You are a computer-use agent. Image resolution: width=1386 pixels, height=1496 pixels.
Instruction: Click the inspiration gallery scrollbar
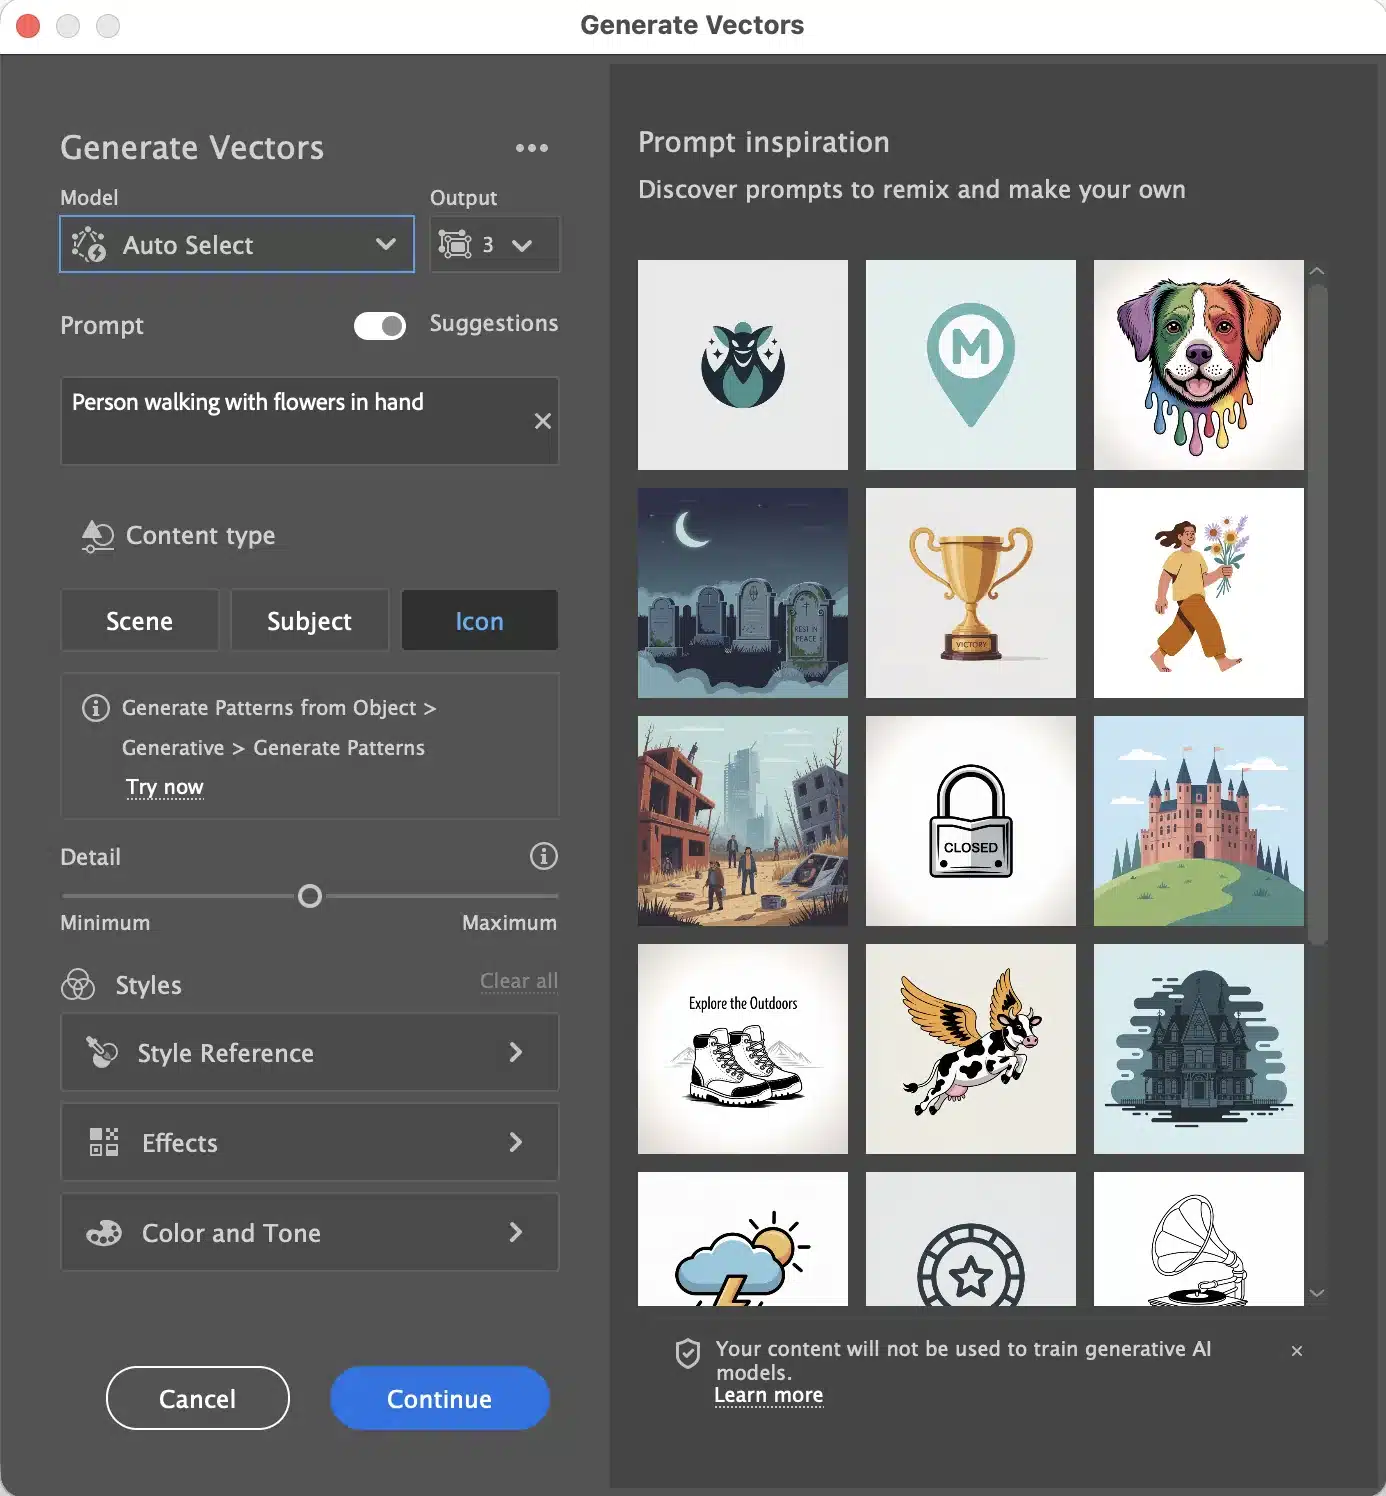click(x=1318, y=614)
